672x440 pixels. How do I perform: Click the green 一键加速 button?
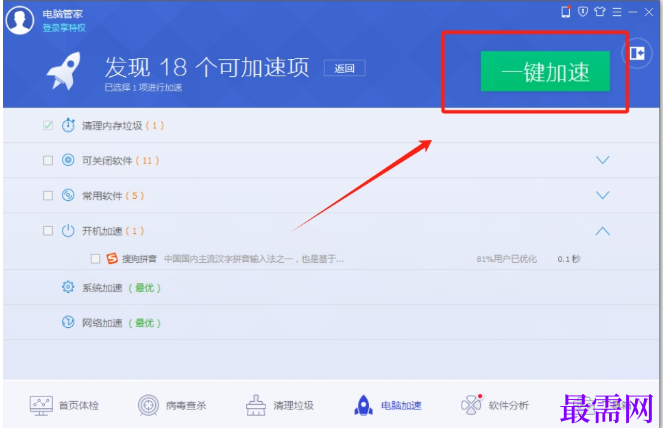545,71
